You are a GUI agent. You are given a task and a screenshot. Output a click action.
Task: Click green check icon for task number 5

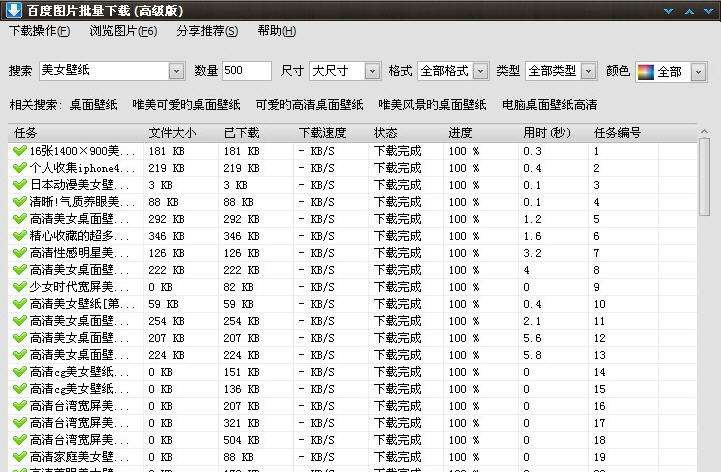[19, 219]
